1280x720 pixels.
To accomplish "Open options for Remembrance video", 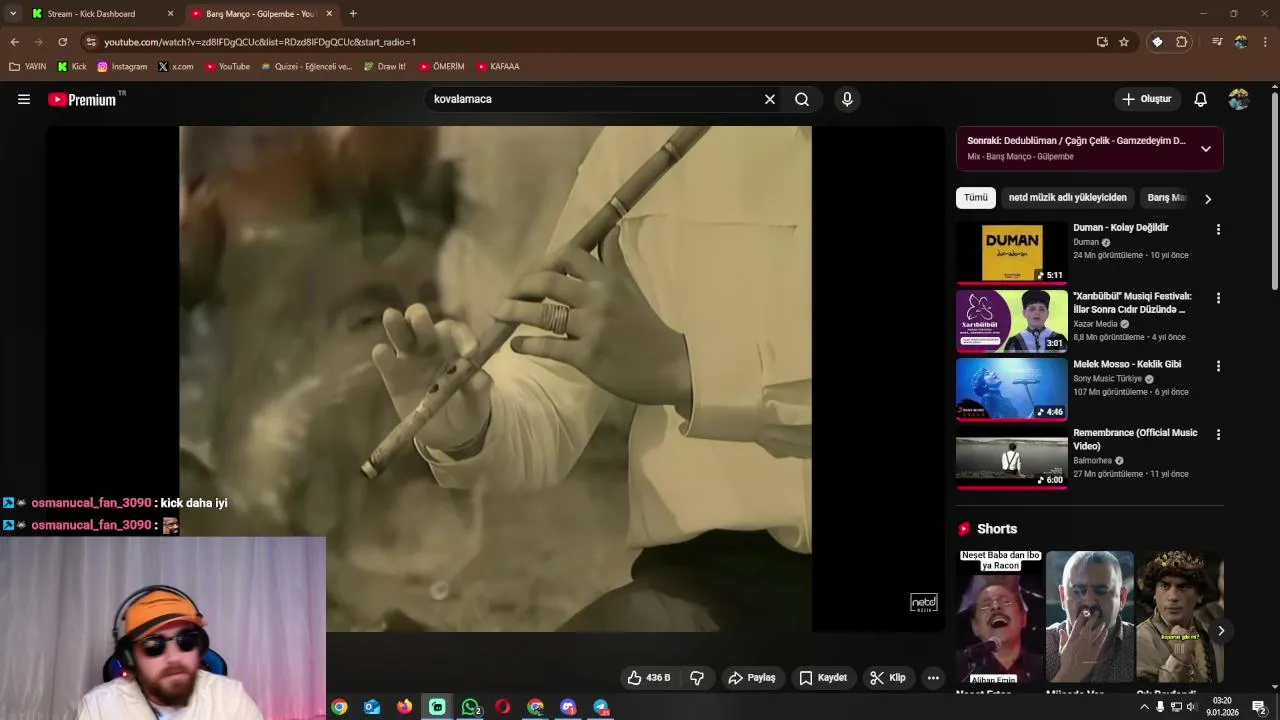I will (x=1218, y=435).
